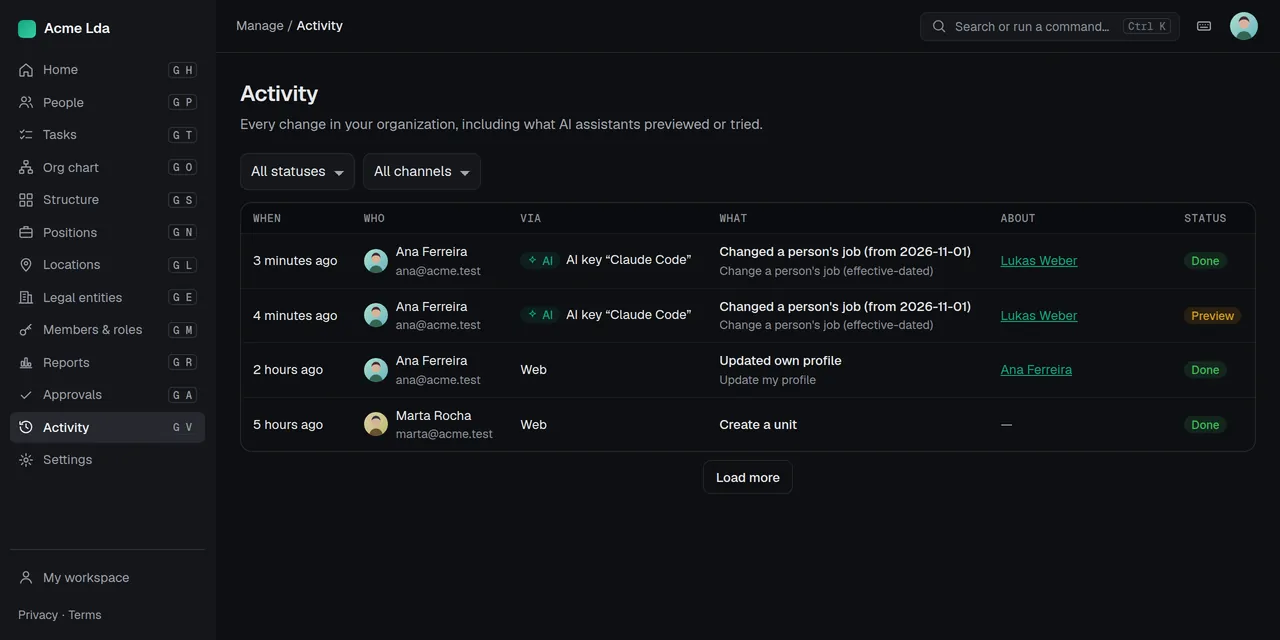Open Legal entities in sidebar

[107, 297]
